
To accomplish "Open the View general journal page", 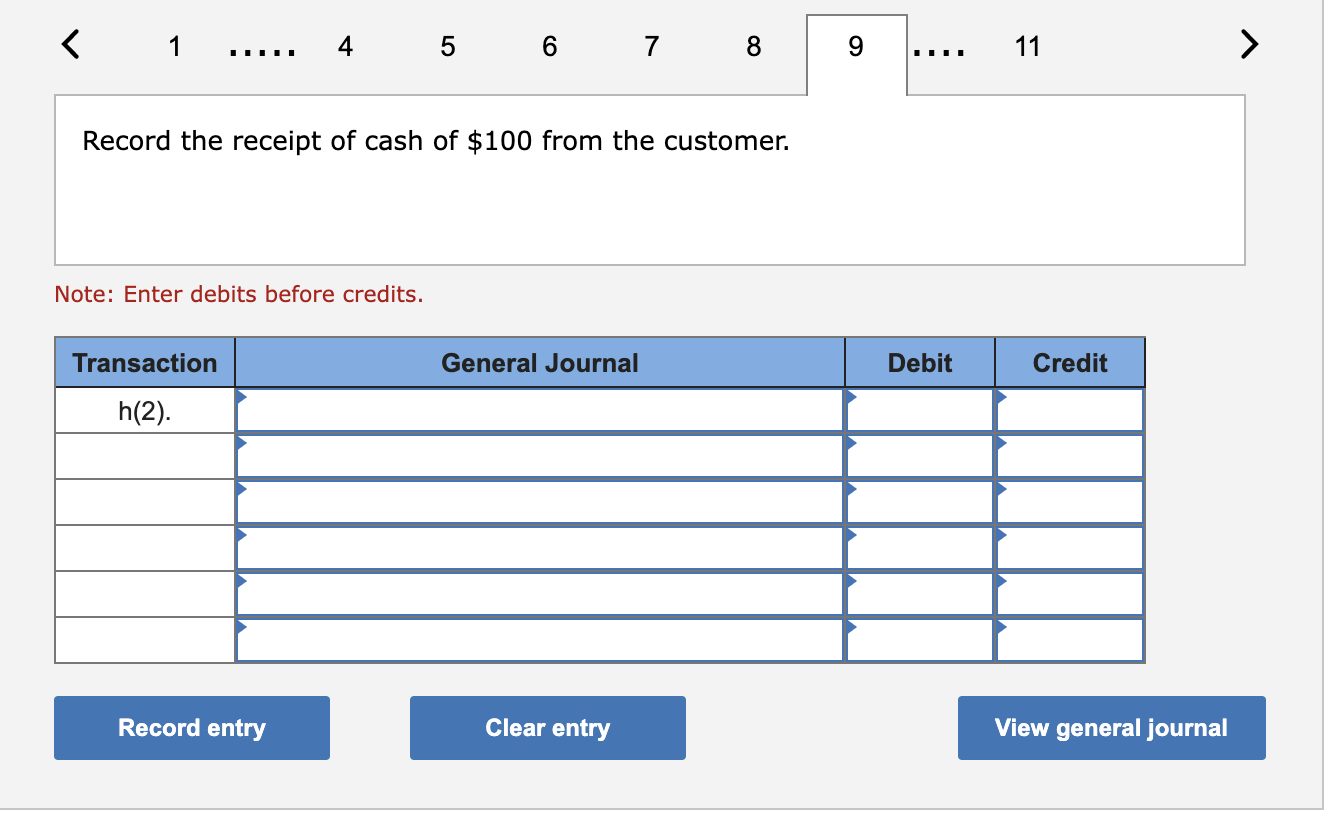I will (x=1110, y=727).
